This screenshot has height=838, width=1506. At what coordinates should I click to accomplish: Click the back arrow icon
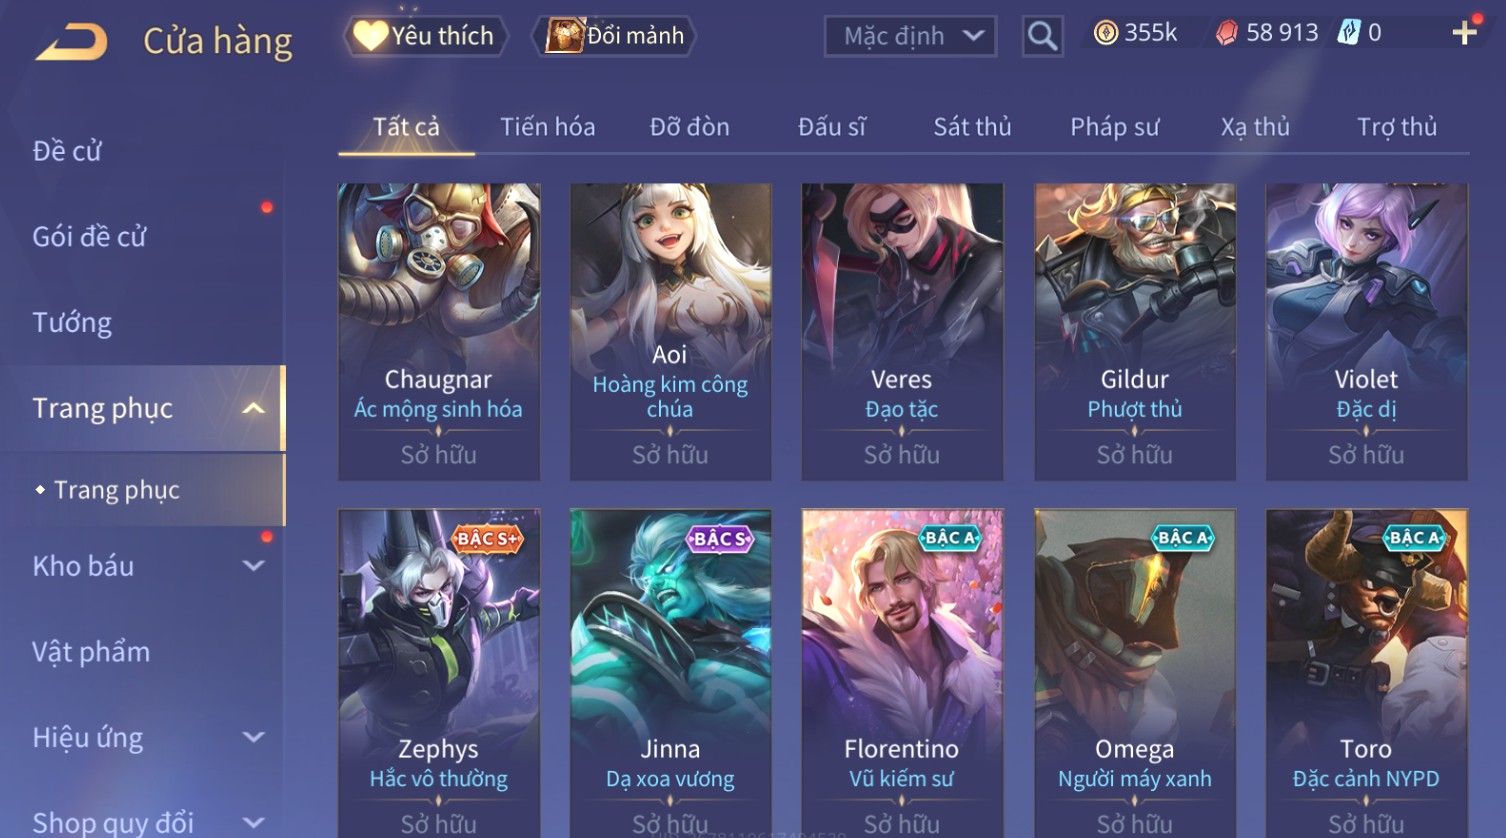pos(71,43)
